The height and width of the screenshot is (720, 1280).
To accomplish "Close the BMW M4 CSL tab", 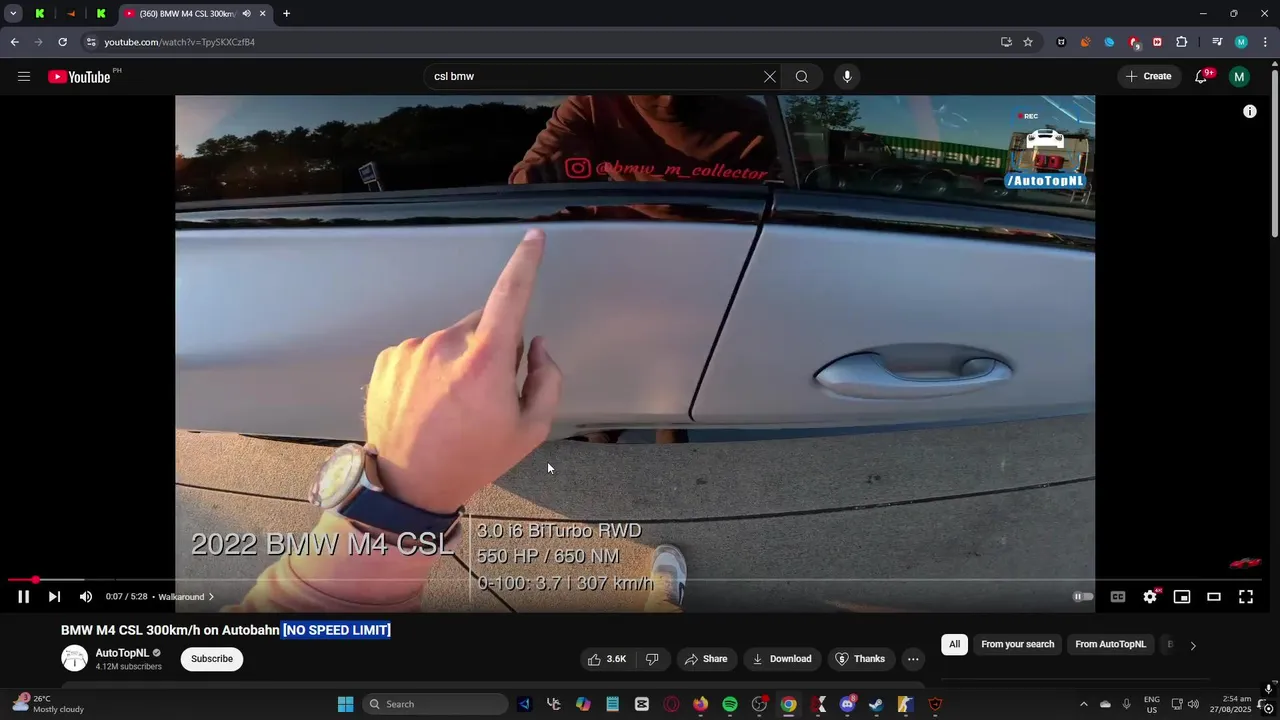I will 263,14.
